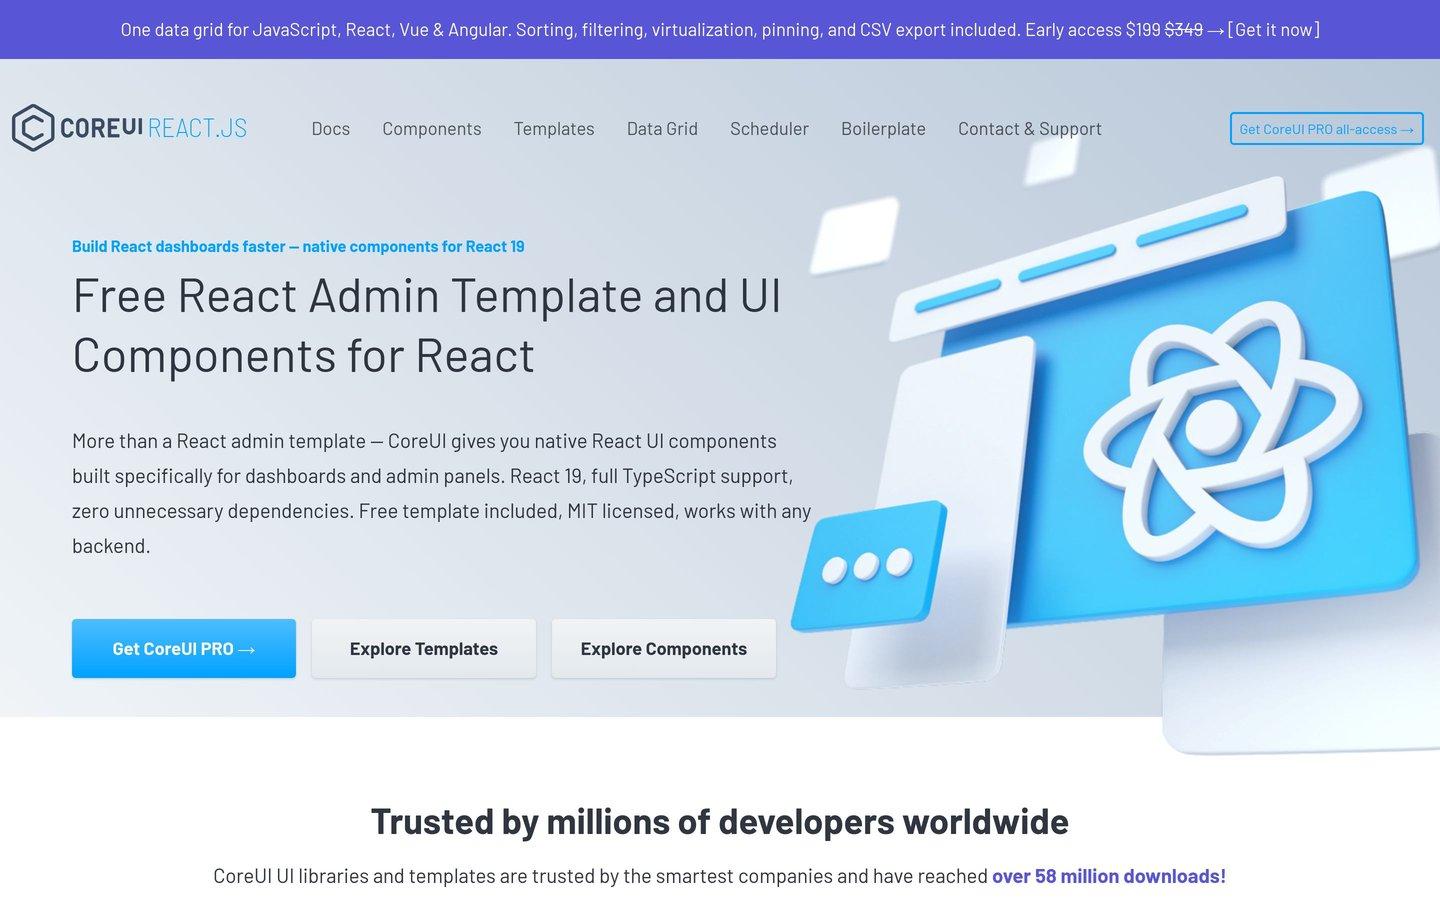Click the blue Get CoreUI PRO button
This screenshot has width=1440, height=900.
click(x=184, y=648)
